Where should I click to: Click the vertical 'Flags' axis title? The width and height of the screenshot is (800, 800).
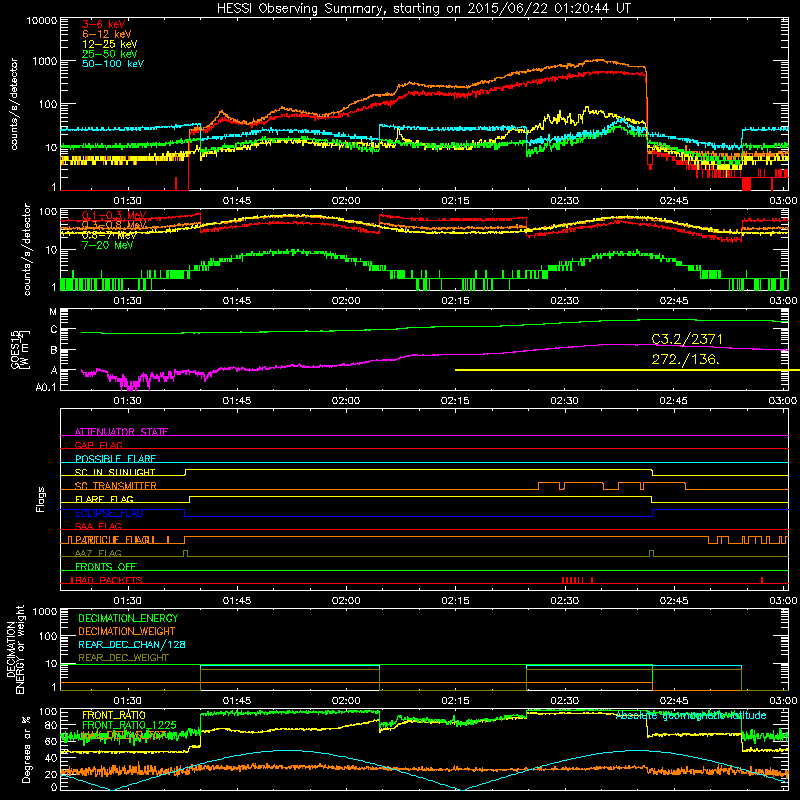(40, 500)
